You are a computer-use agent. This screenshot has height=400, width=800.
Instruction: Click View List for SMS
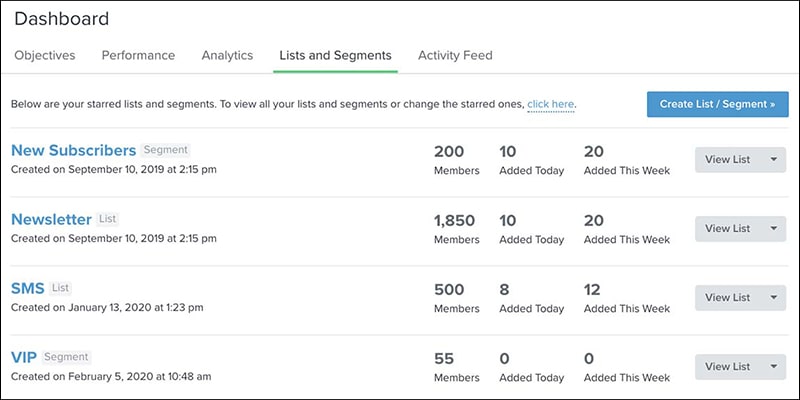coord(728,297)
